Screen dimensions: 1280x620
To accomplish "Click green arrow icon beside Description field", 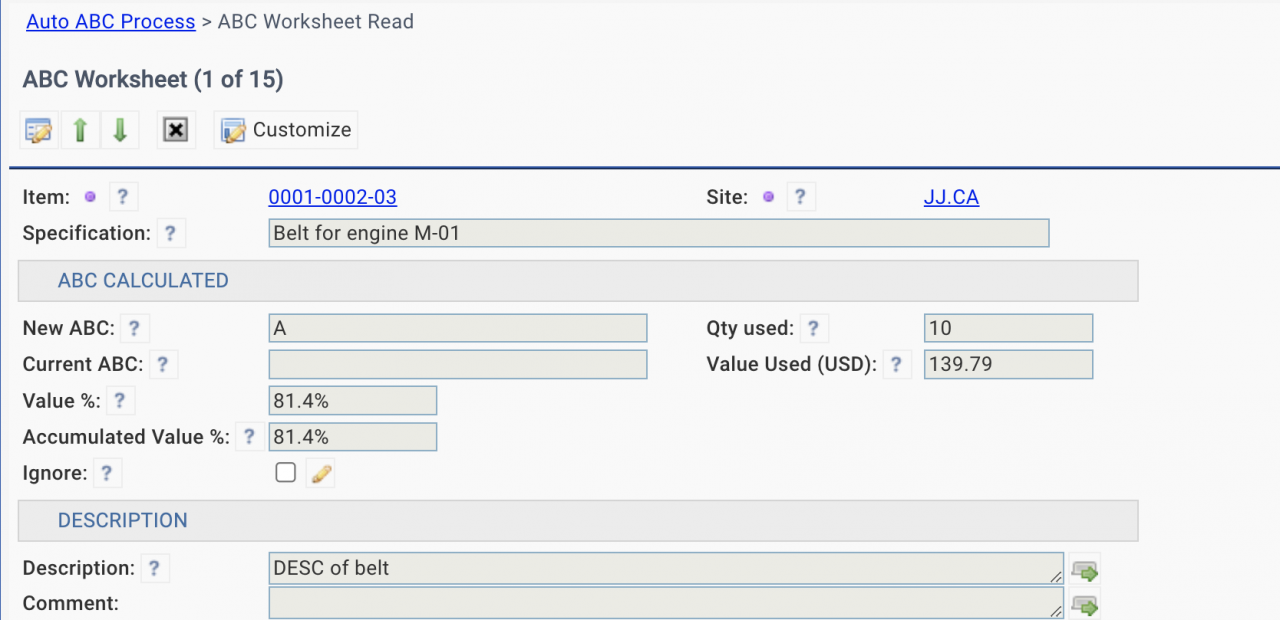I will pos(1084,570).
